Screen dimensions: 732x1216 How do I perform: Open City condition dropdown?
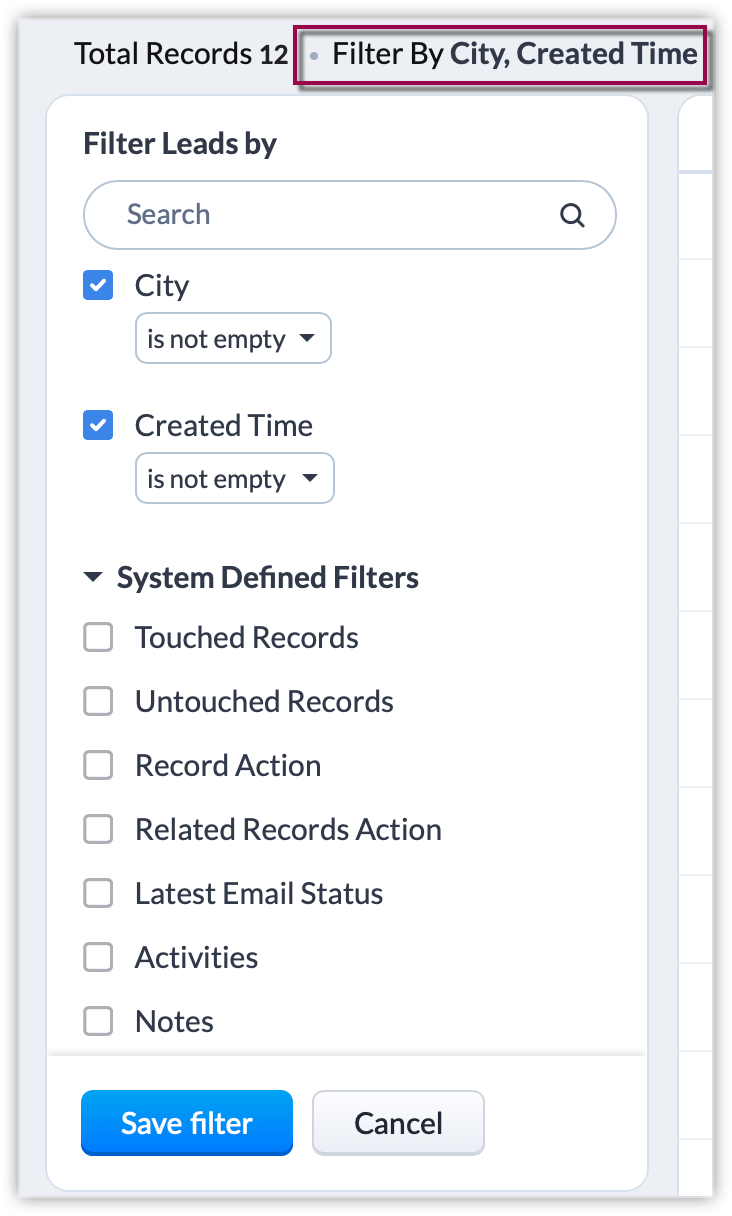(x=233, y=340)
